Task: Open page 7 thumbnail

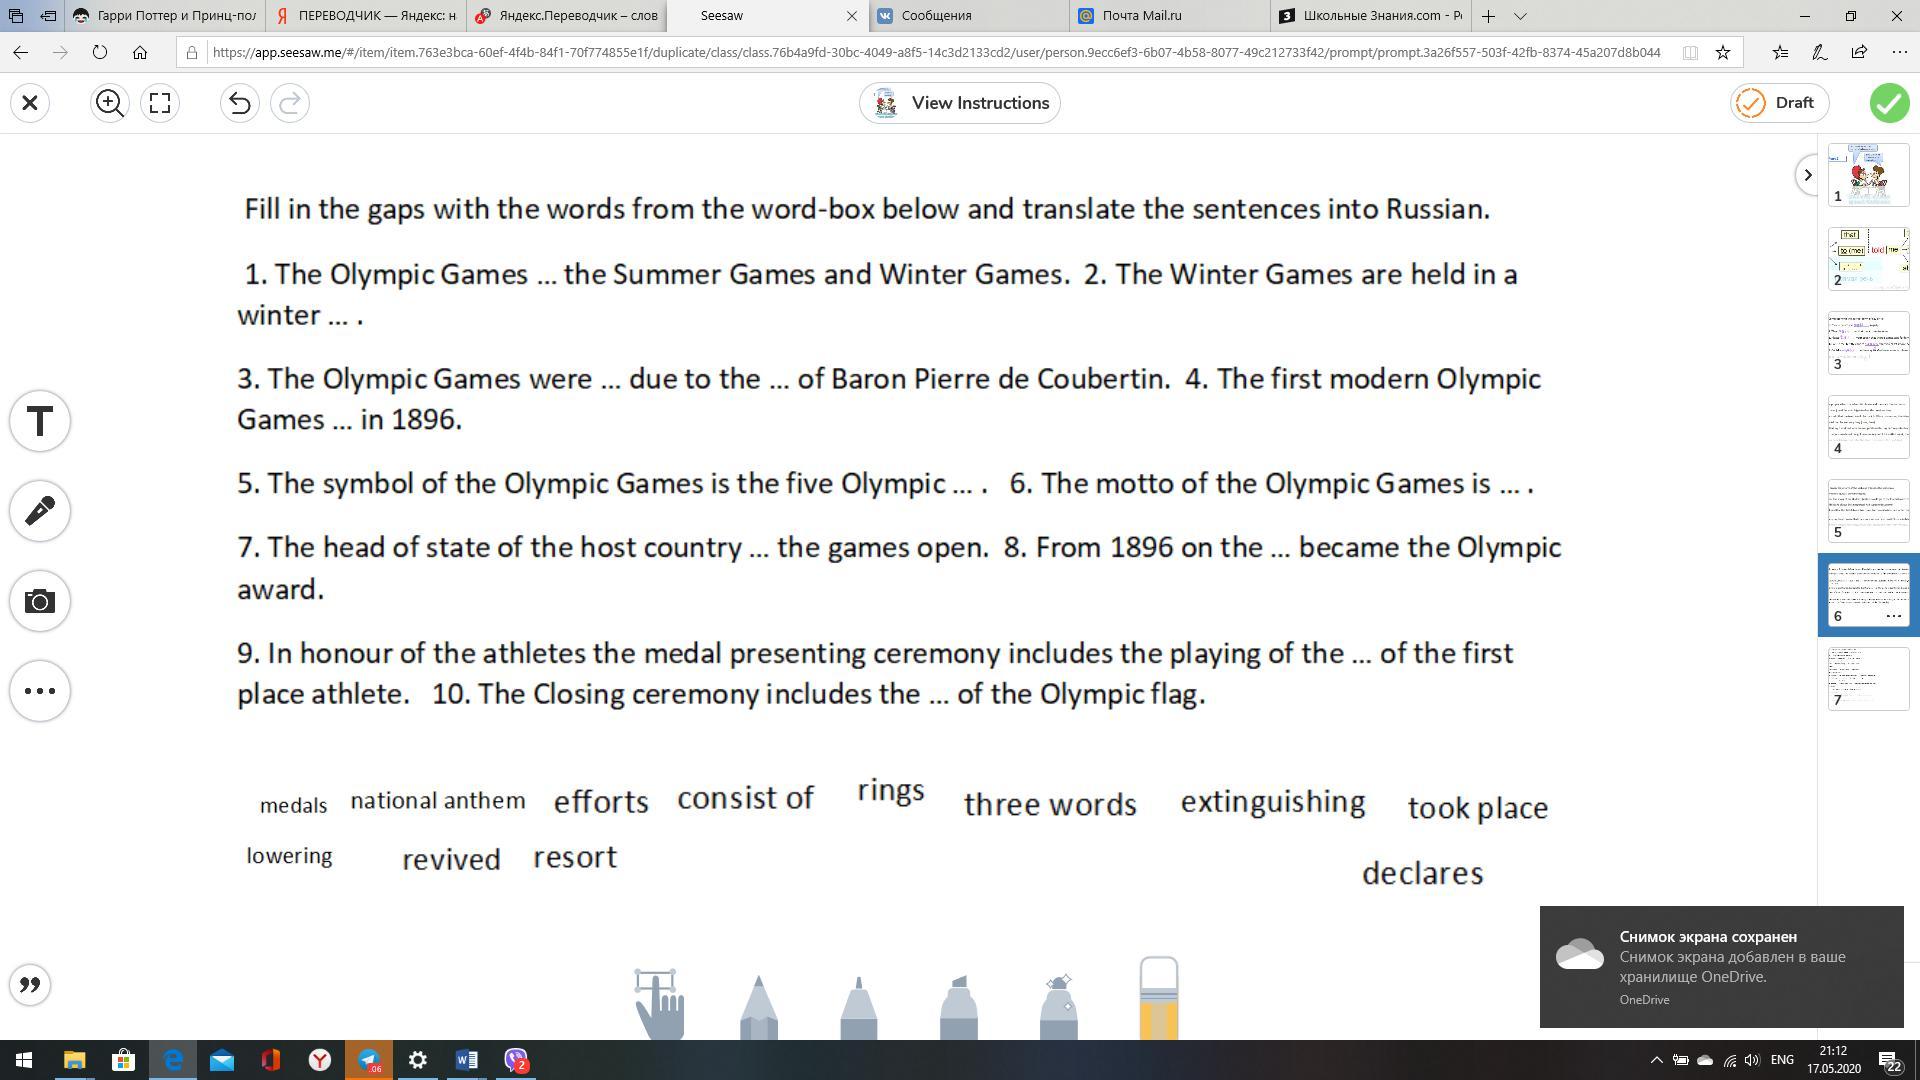Action: tap(1868, 678)
